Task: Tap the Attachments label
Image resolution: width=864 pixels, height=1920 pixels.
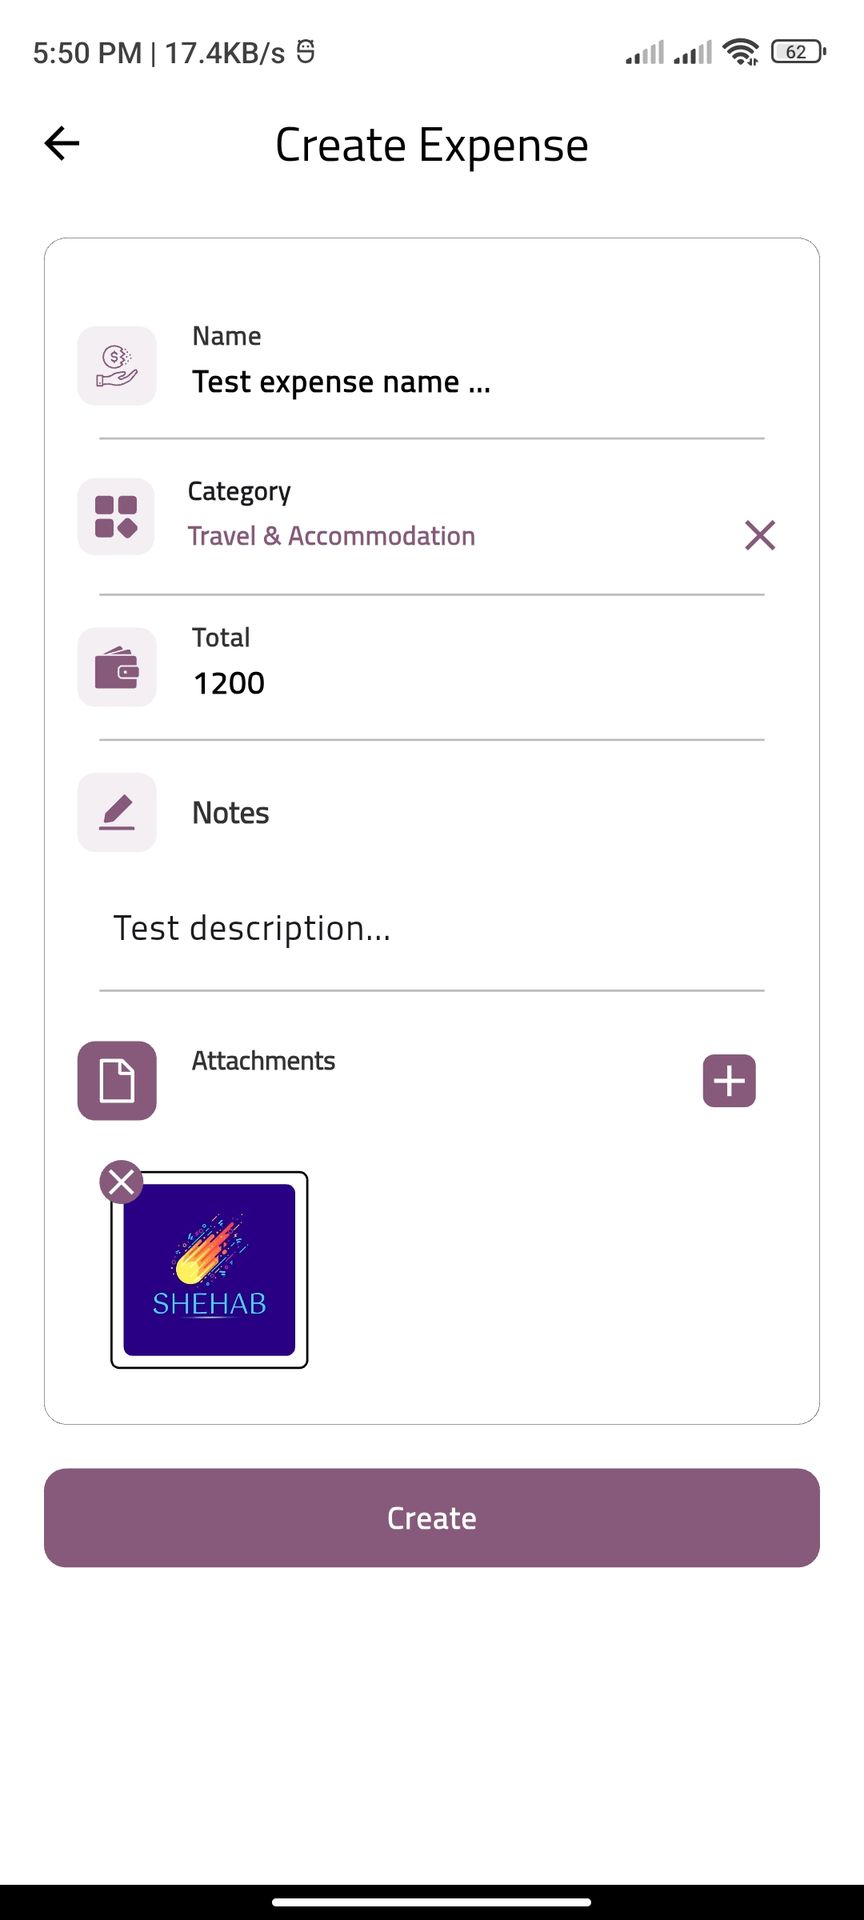Action: 263,1061
